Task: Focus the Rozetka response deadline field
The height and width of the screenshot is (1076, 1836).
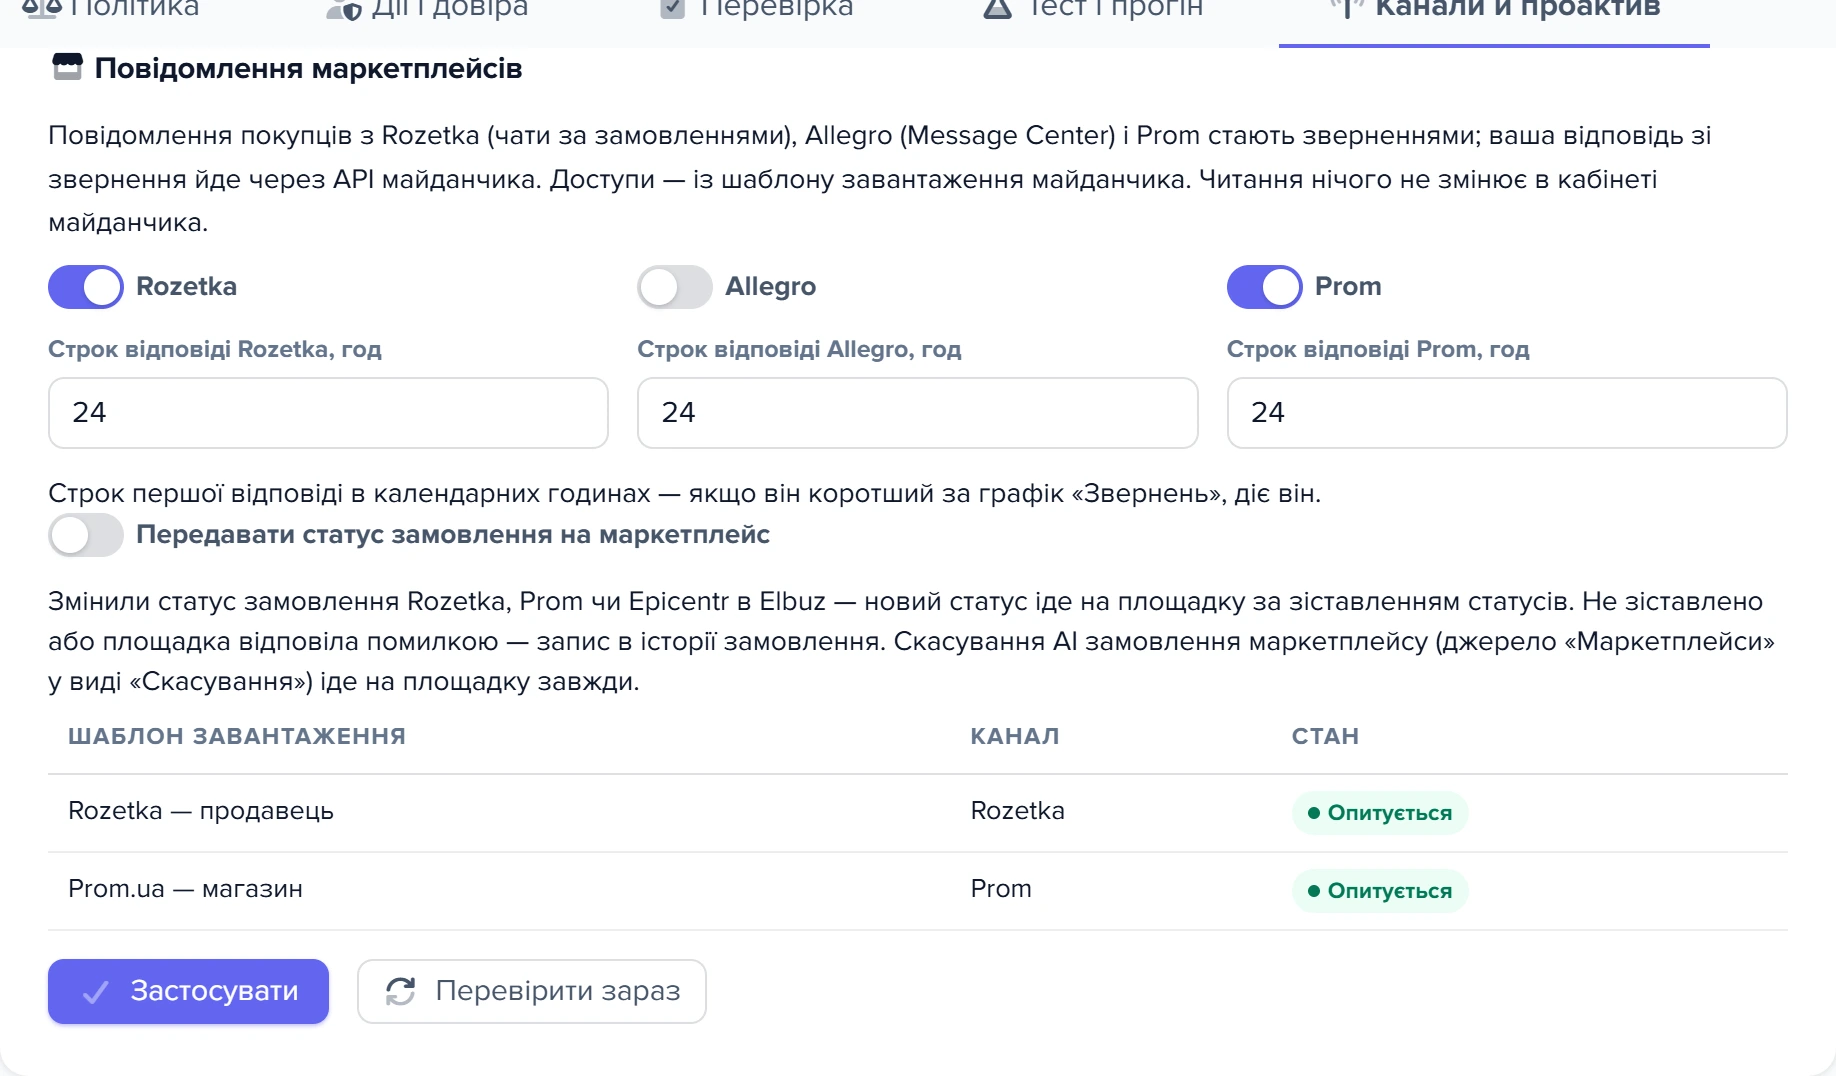Action: pyautogui.click(x=328, y=413)
